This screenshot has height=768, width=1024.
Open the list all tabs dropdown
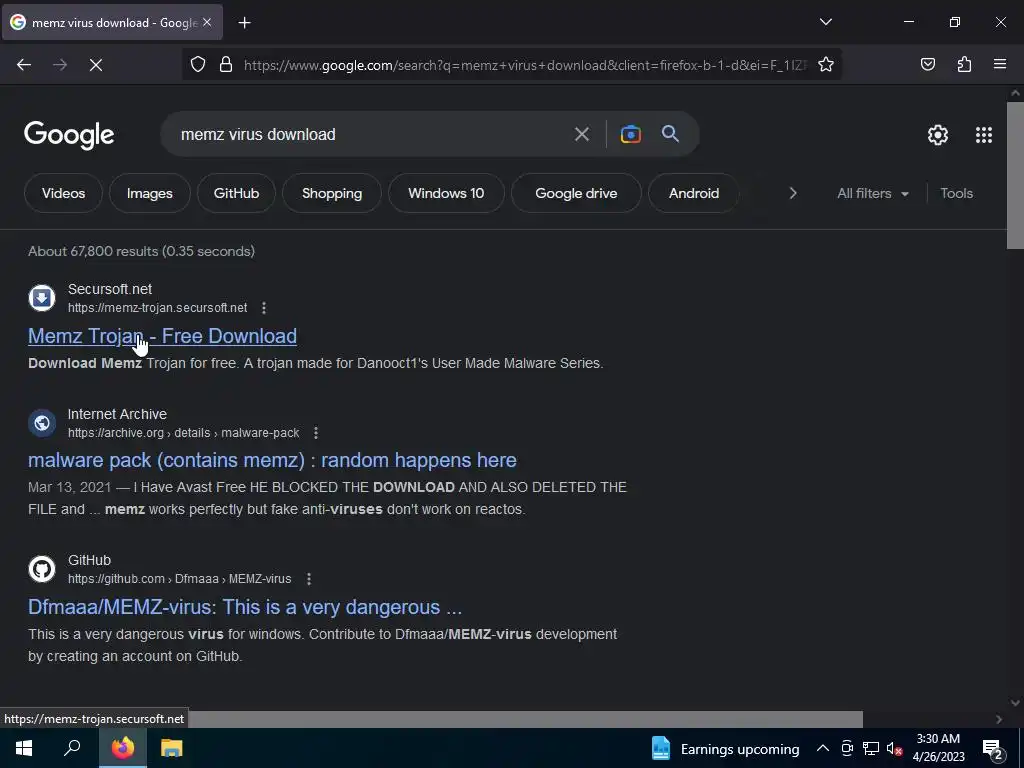click(825, 22)
